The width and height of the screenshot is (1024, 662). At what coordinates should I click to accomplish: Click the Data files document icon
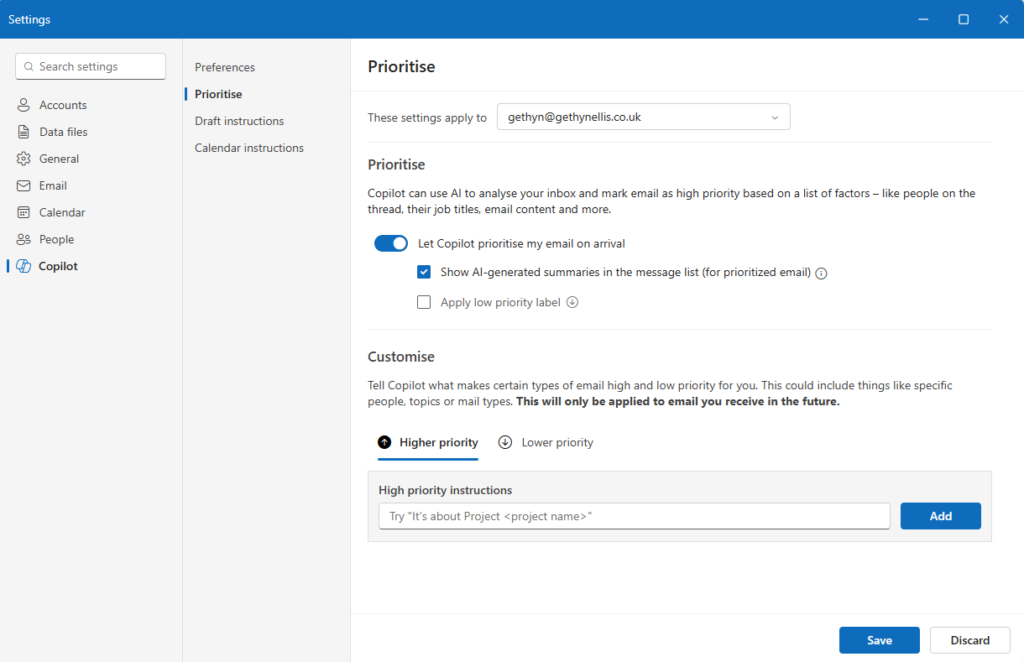click(24, 131)
